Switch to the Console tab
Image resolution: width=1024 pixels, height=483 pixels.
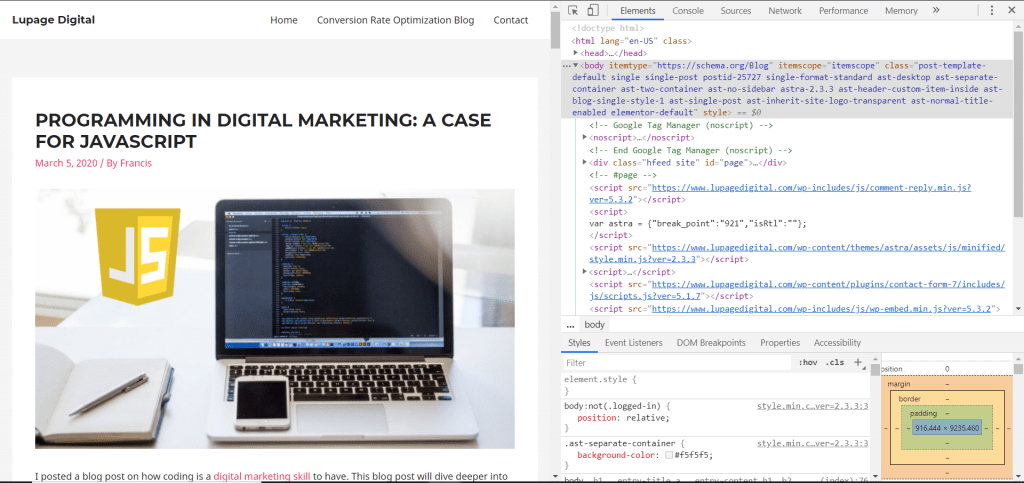(x=688, y=10)
